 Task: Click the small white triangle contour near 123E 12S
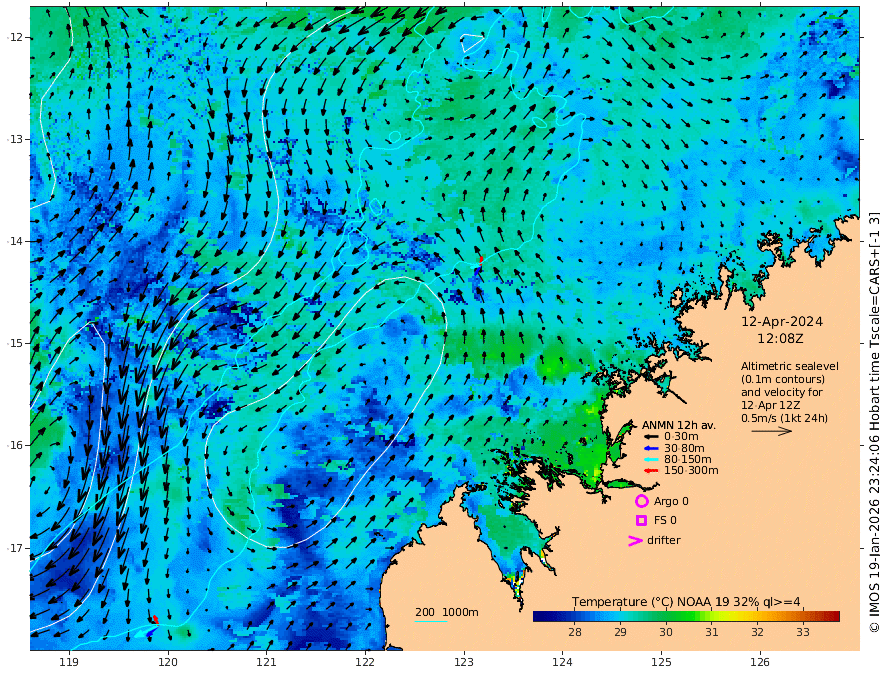[x=471, y=43]
